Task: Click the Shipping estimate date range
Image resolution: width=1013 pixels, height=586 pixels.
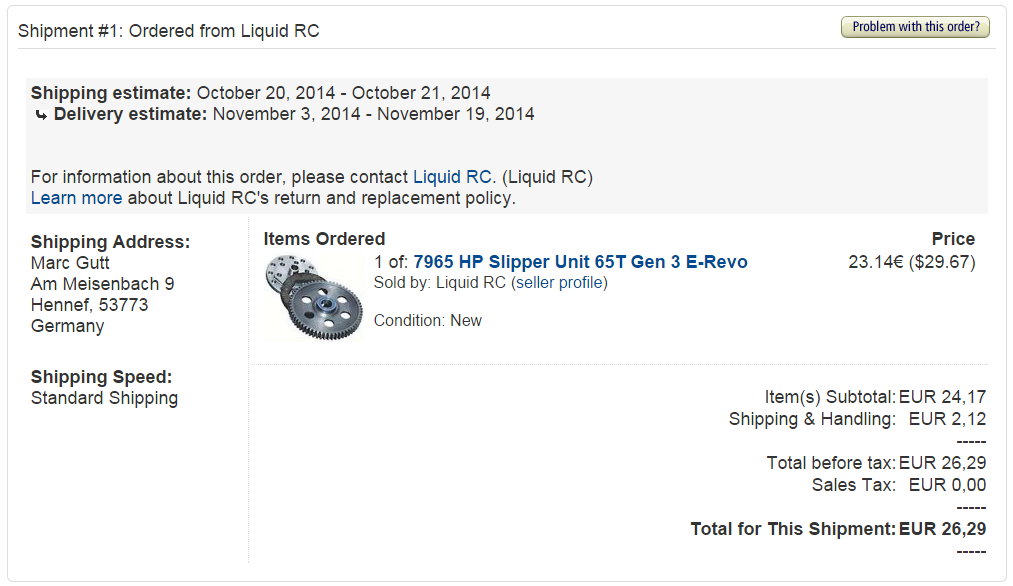Action: (x=343, y=93)
